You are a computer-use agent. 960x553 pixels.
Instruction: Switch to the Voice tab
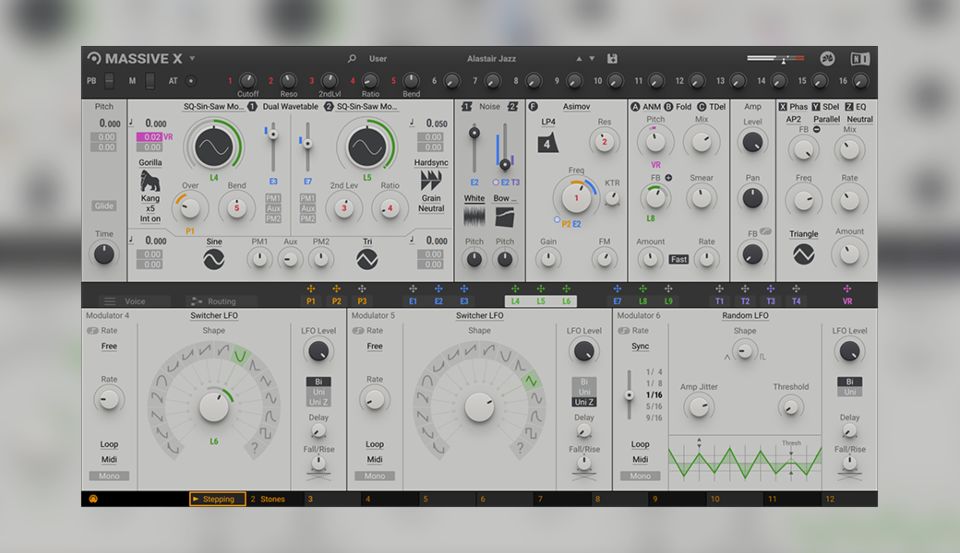click(135, 301)
